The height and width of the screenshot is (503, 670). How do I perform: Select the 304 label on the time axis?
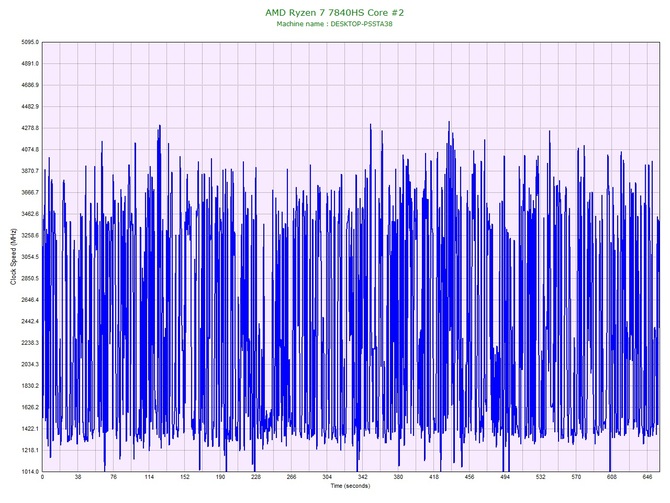[327, 477]
